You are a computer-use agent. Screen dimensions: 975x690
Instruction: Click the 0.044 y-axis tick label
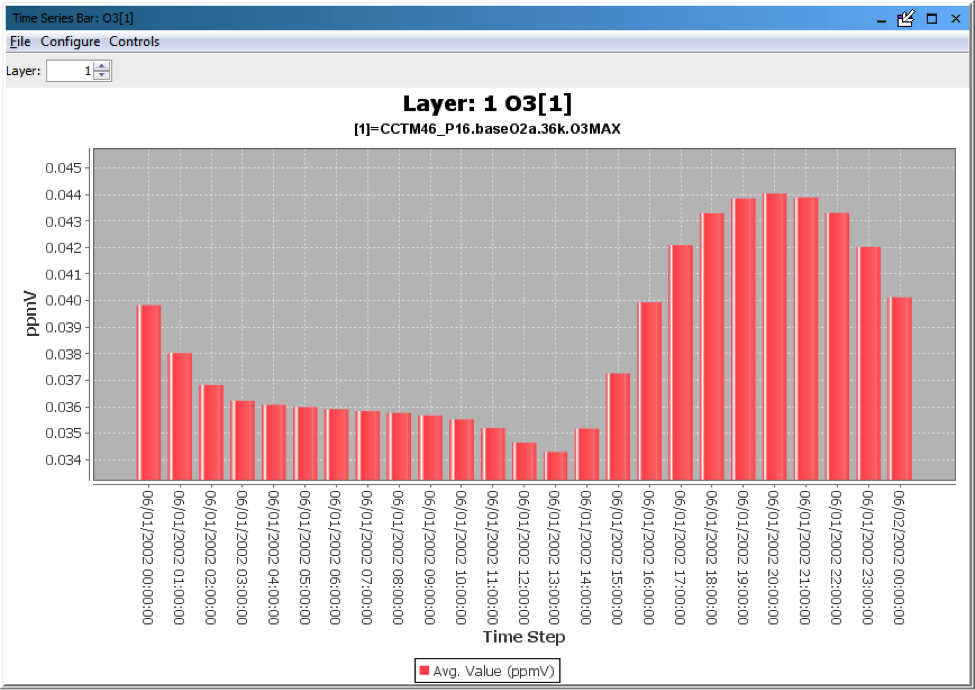point(63,195)
